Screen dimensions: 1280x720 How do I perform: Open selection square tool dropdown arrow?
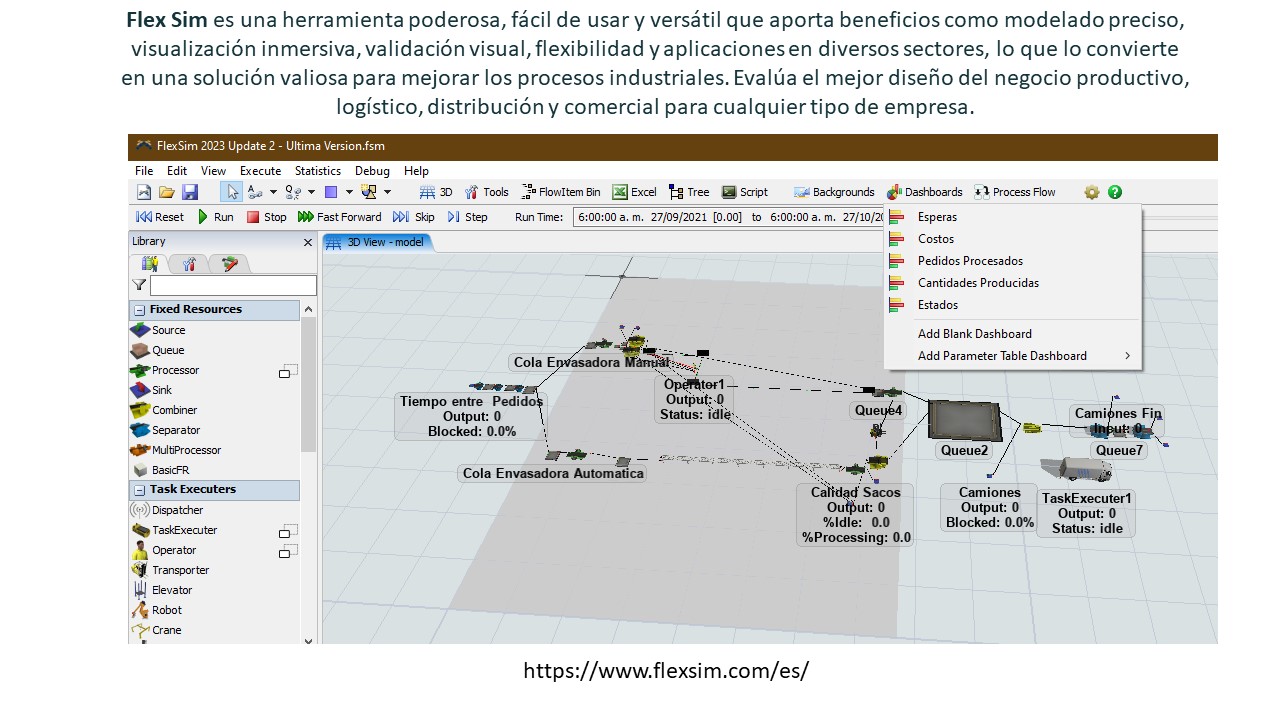[x=349, y=192]
